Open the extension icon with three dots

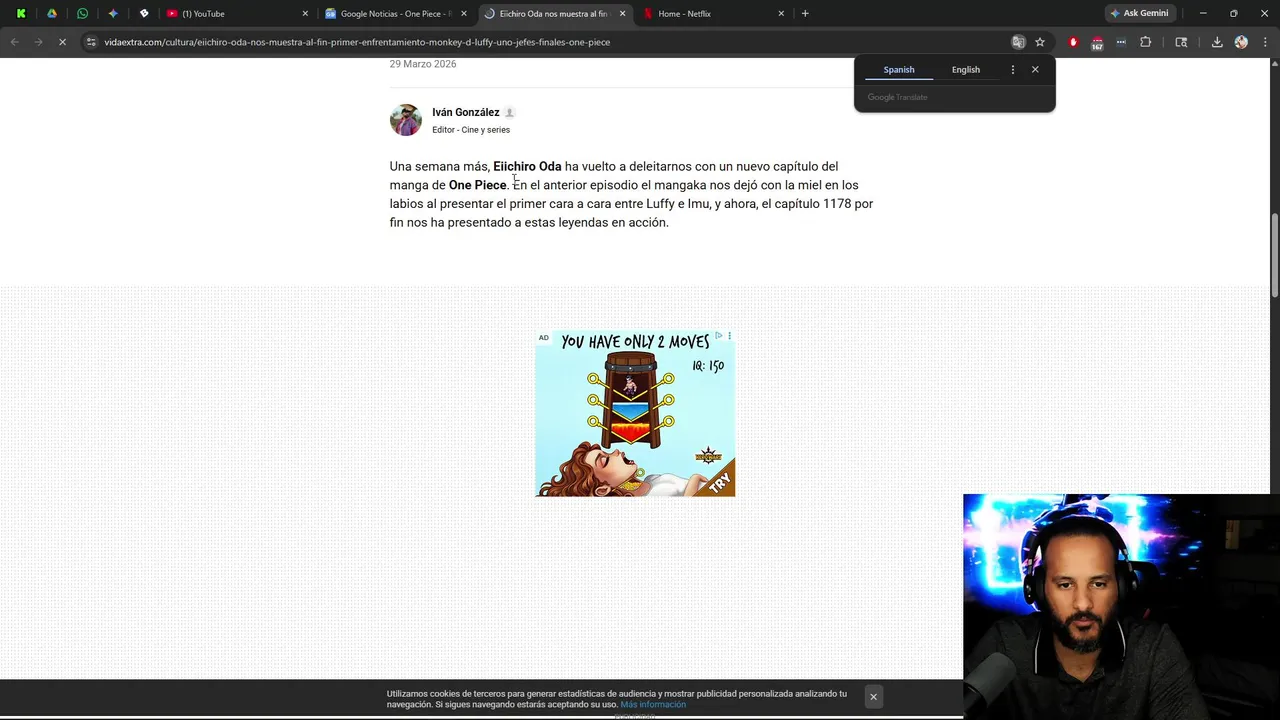click(1121, 42)
